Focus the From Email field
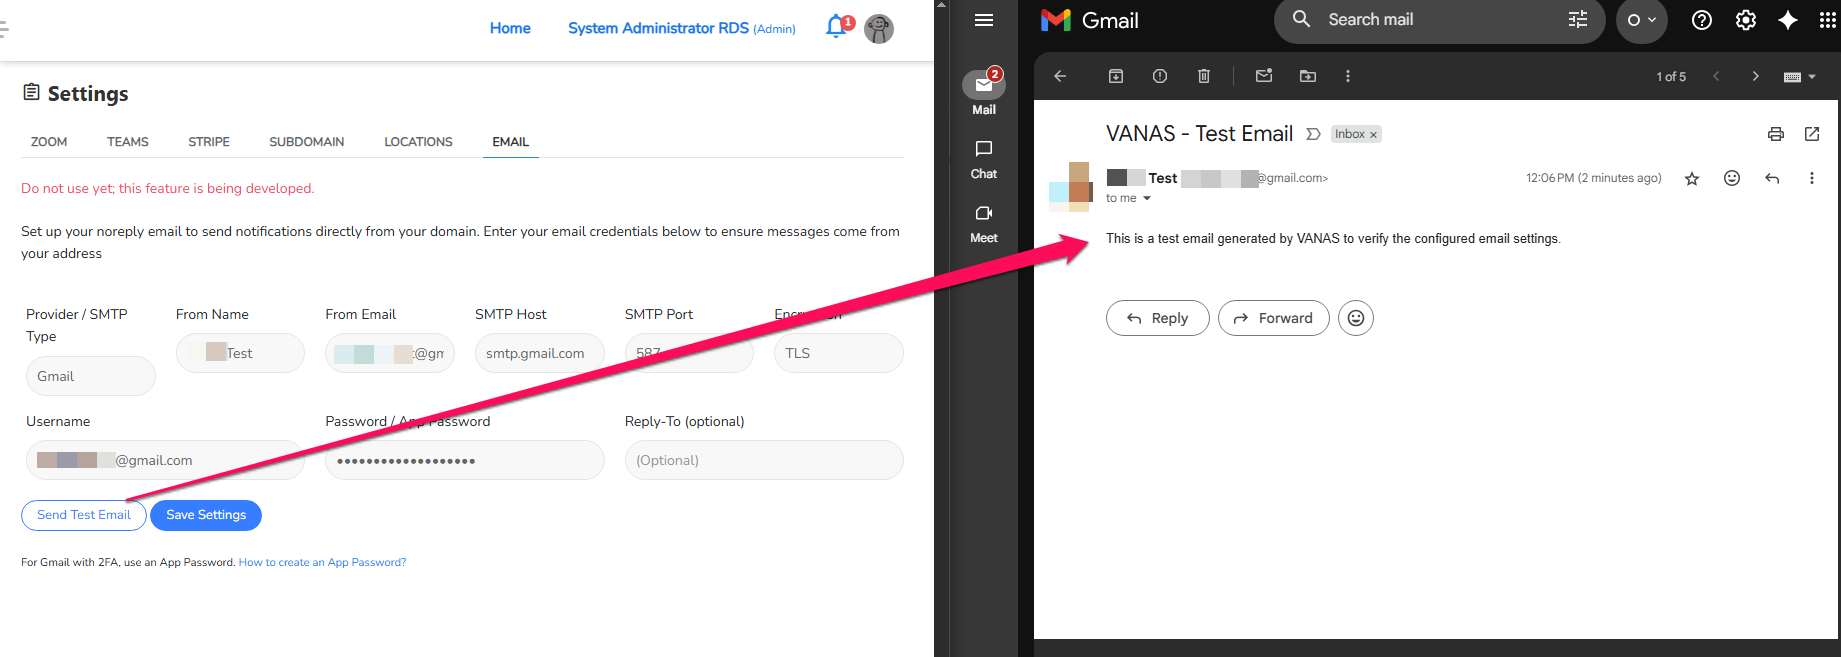The height and width of the screenshot is (657, 1841). point(390,353)
